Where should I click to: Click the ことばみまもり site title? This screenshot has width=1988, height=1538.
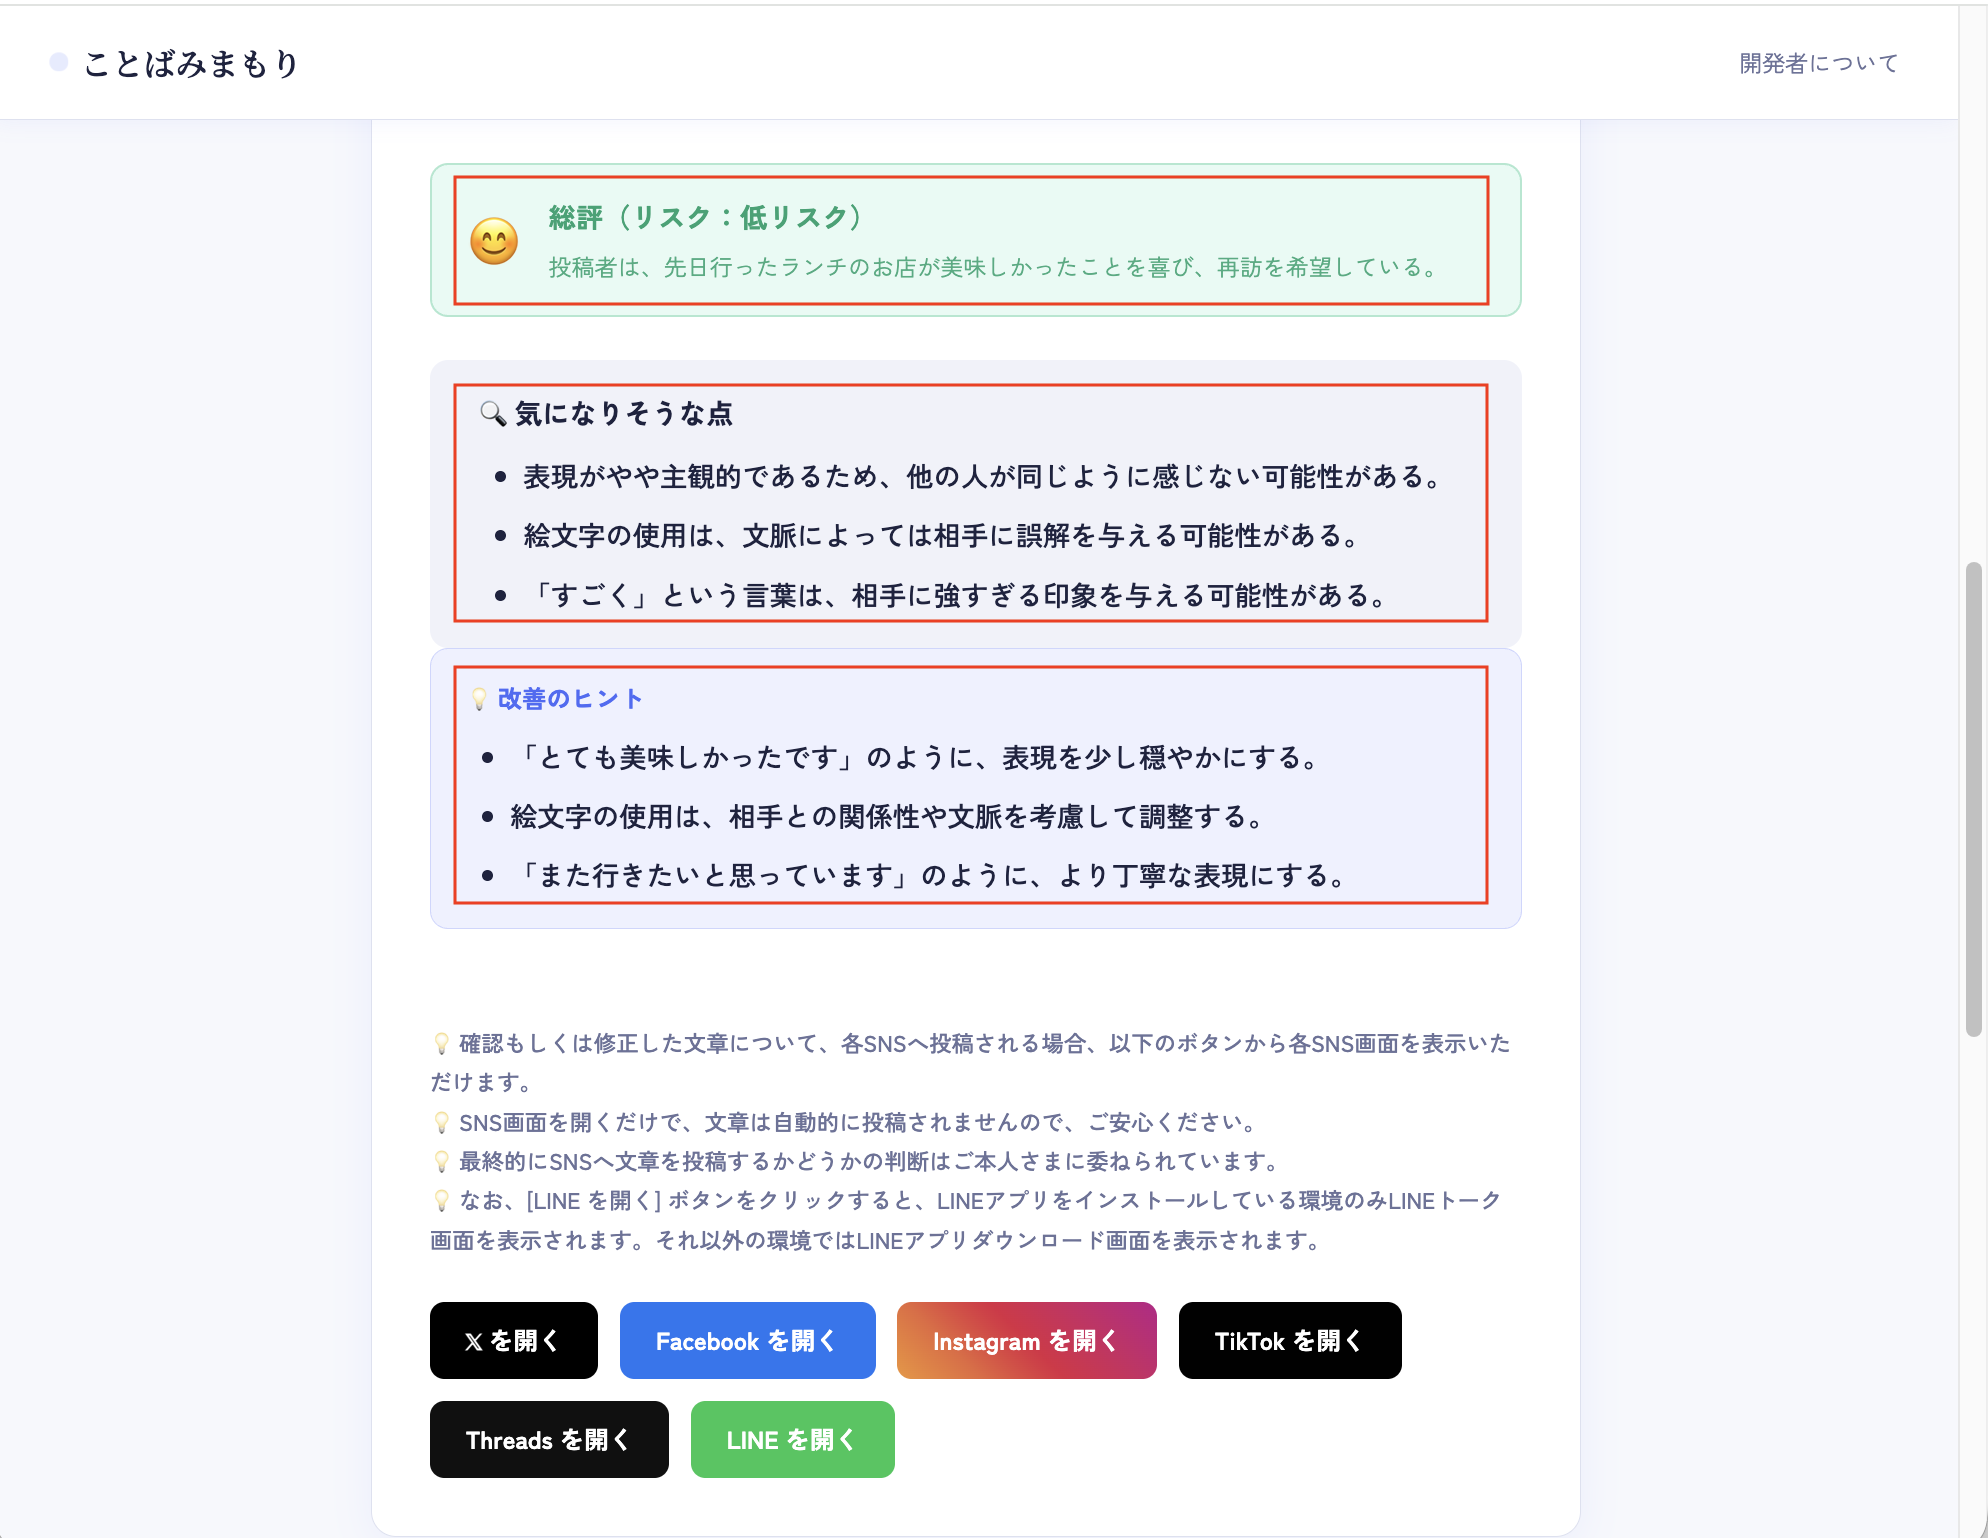(x=190, y=62)
